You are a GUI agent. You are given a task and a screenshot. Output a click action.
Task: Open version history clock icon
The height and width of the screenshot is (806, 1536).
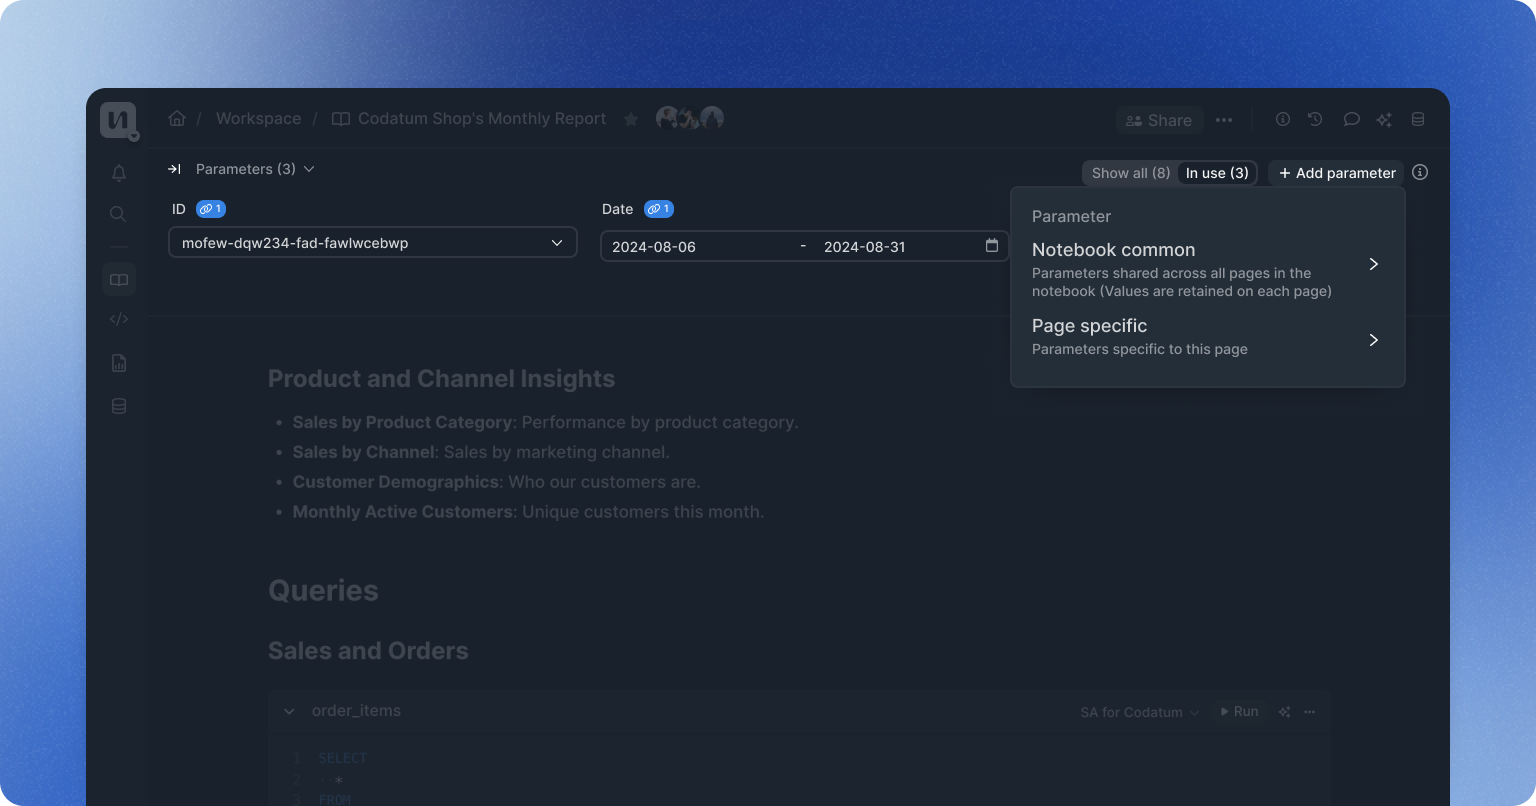(1316, 120)
